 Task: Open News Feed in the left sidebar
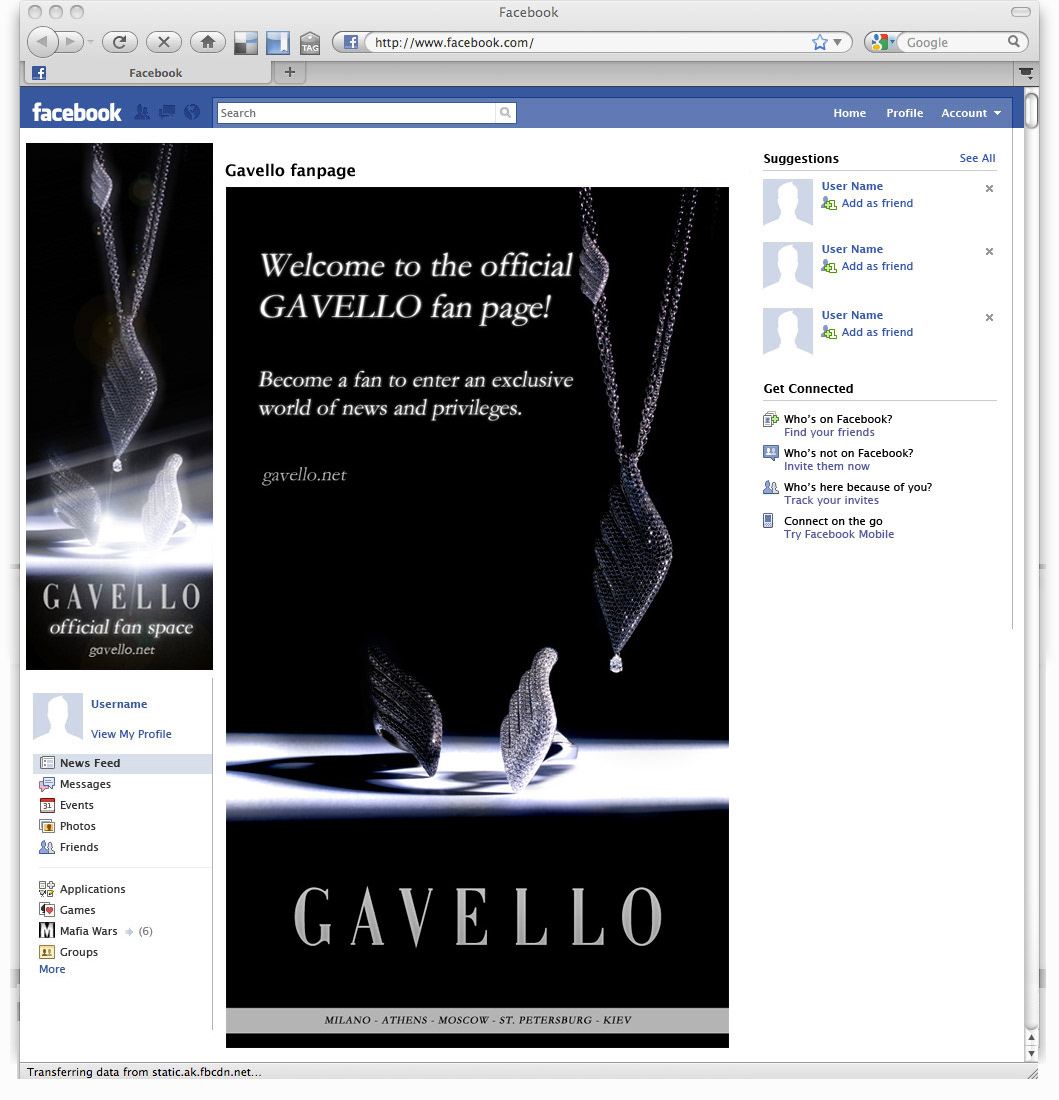coord(122,763)
